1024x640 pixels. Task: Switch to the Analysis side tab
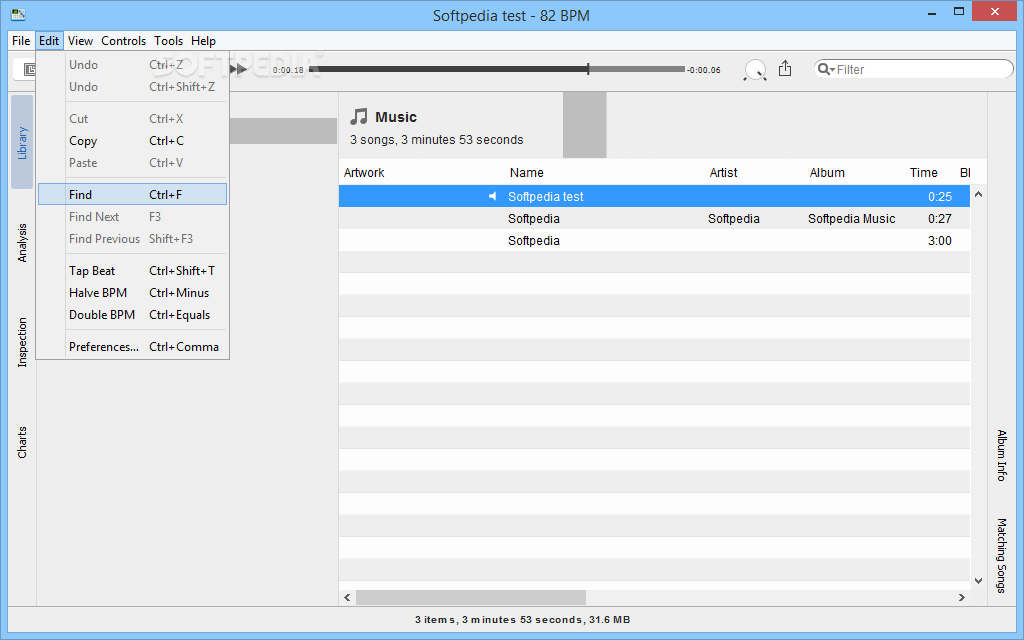[22, 242]
